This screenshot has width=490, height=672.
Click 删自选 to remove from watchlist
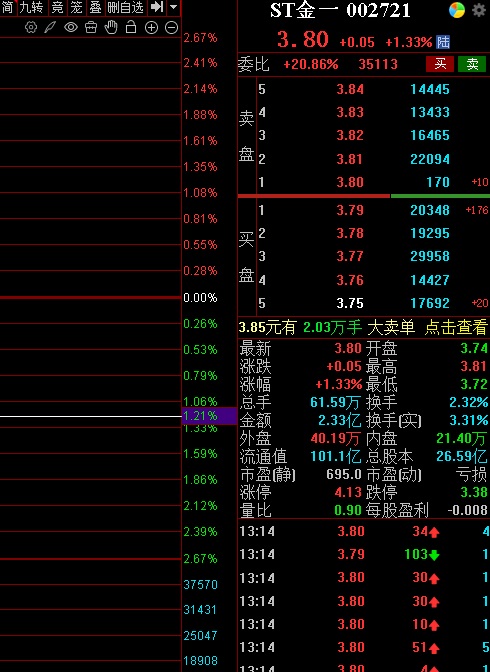coord(125,7)
